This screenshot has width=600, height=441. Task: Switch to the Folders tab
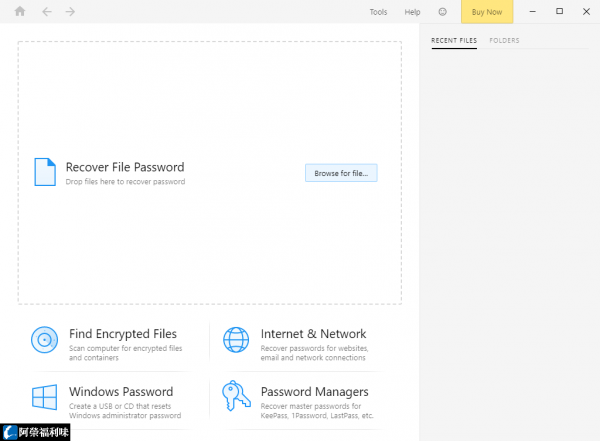[504, 41]
